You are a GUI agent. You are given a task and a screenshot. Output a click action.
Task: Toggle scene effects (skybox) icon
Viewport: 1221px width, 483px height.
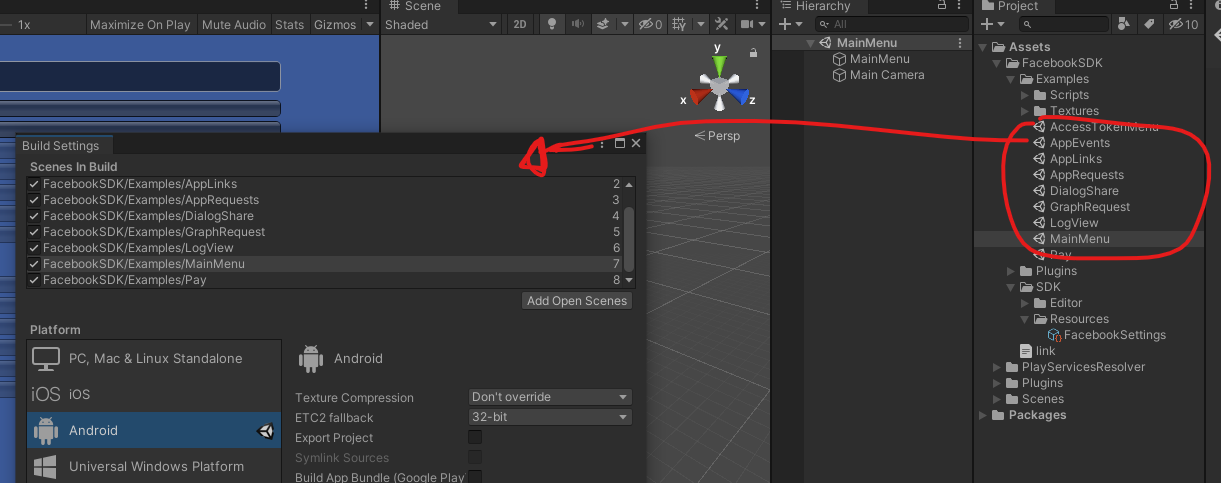coord(602,24)
